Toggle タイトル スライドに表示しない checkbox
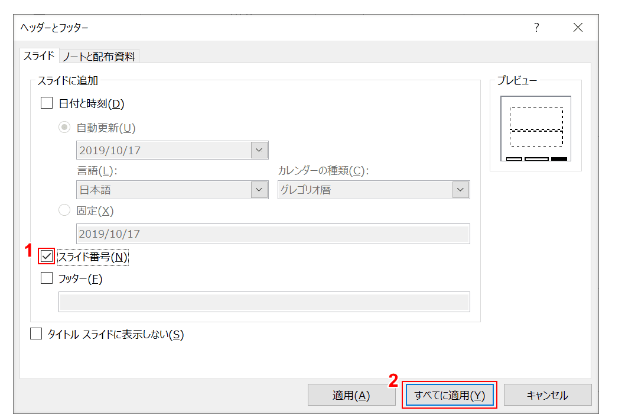The width and height of the screenshot is (618, 420). pyautogui.click(x=38, y=334)
